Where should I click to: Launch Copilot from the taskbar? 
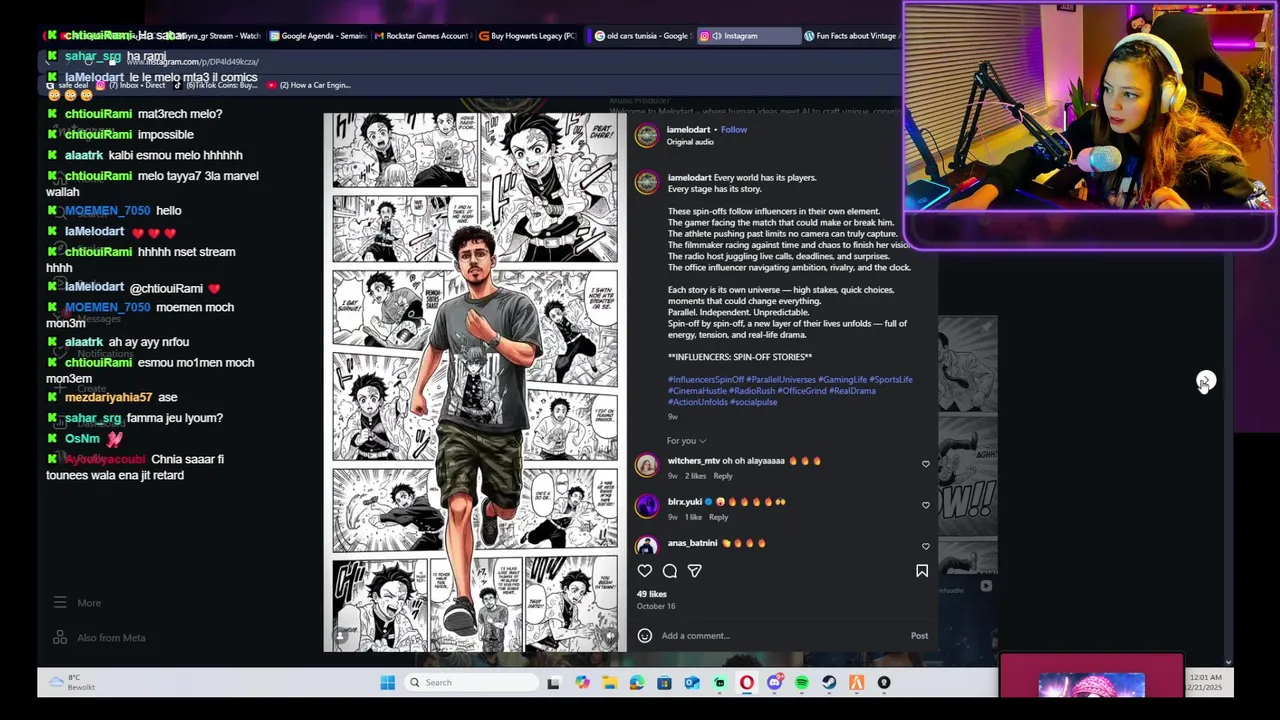[582, 683]
